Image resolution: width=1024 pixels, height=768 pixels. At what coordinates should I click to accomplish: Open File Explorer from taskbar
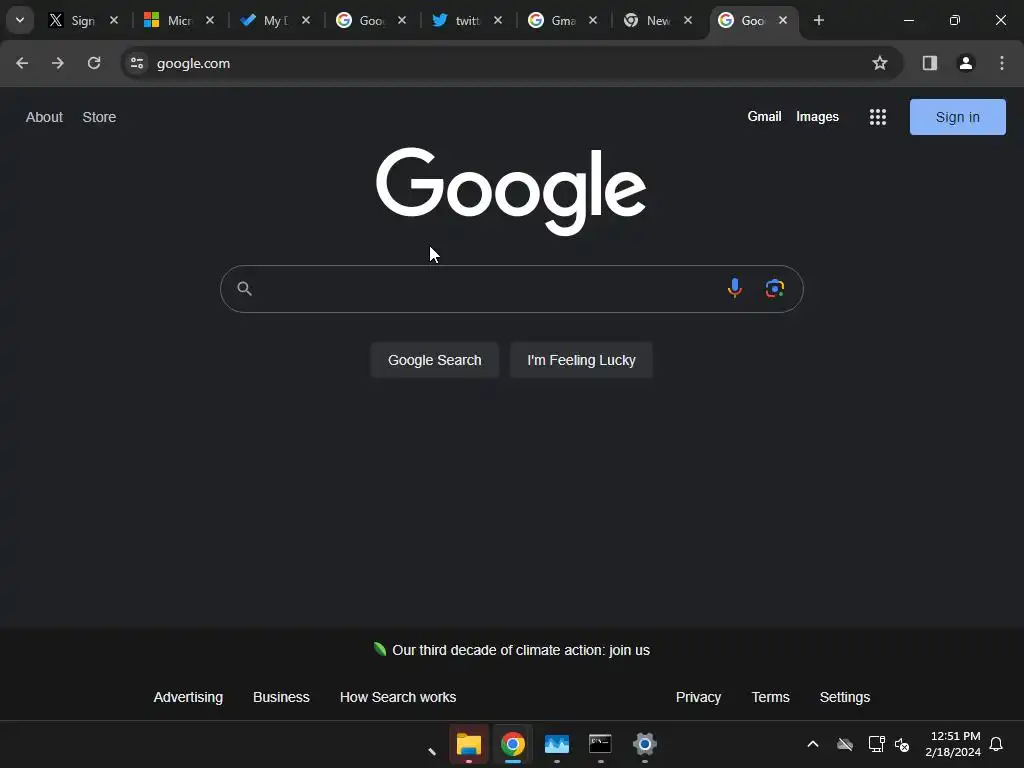[469, 744]
